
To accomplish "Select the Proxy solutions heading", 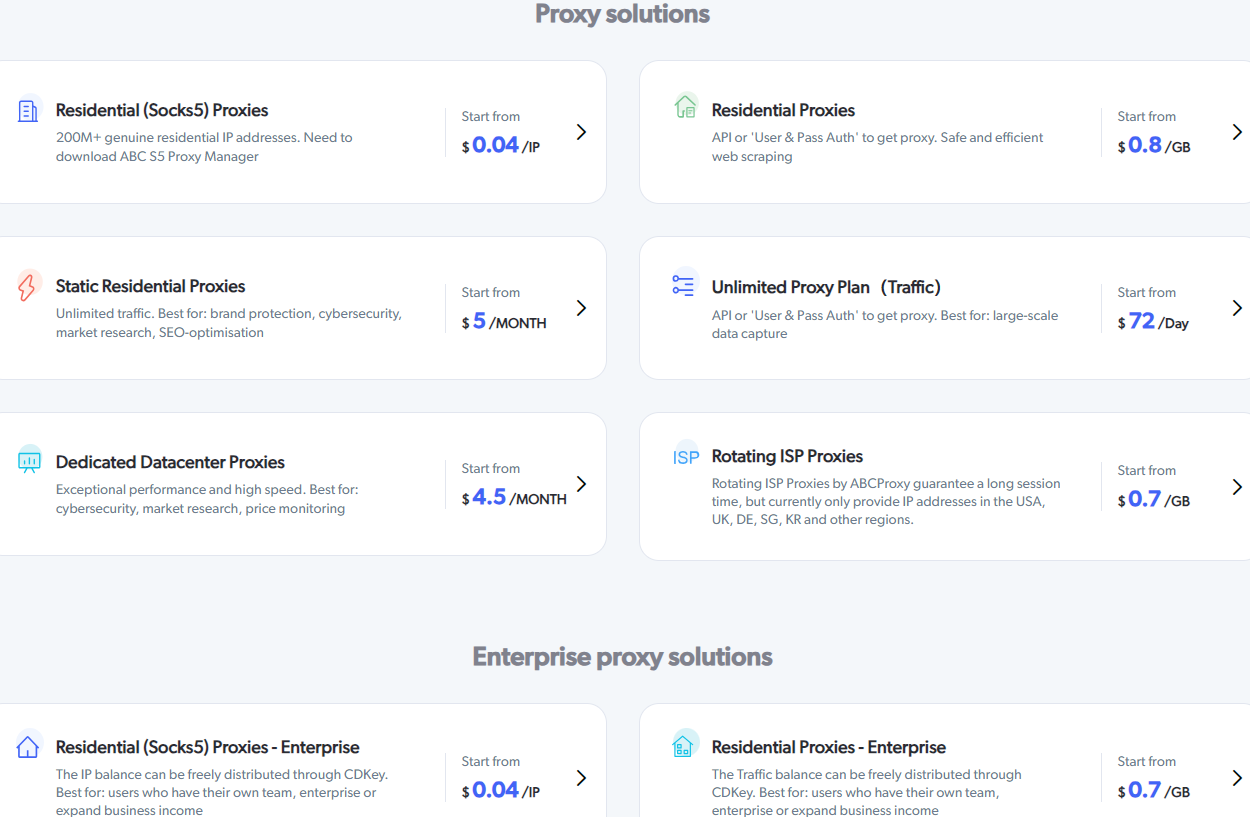I will pos(622,14).
